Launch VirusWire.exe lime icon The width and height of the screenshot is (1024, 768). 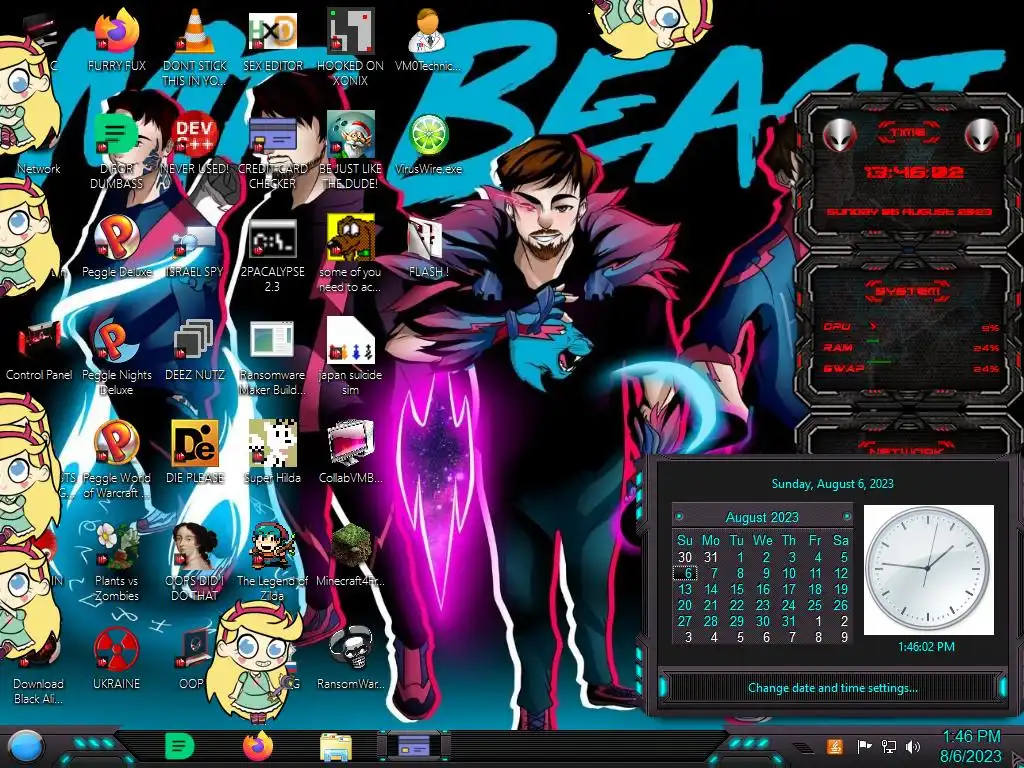[428, 136]
